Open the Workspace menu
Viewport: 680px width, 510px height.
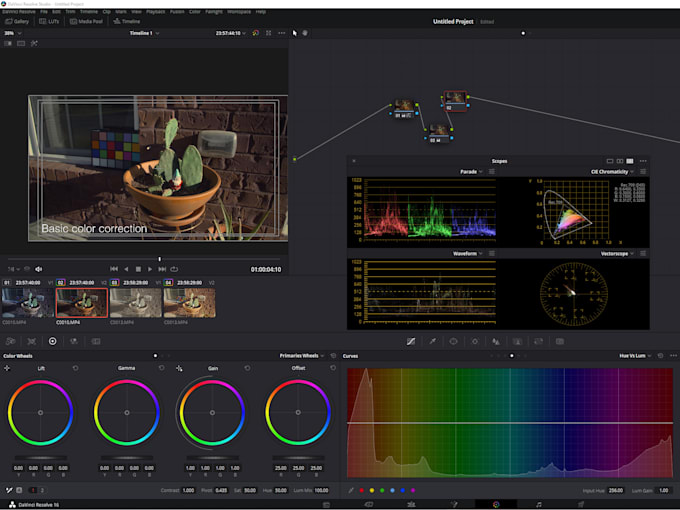click(239, 12)
